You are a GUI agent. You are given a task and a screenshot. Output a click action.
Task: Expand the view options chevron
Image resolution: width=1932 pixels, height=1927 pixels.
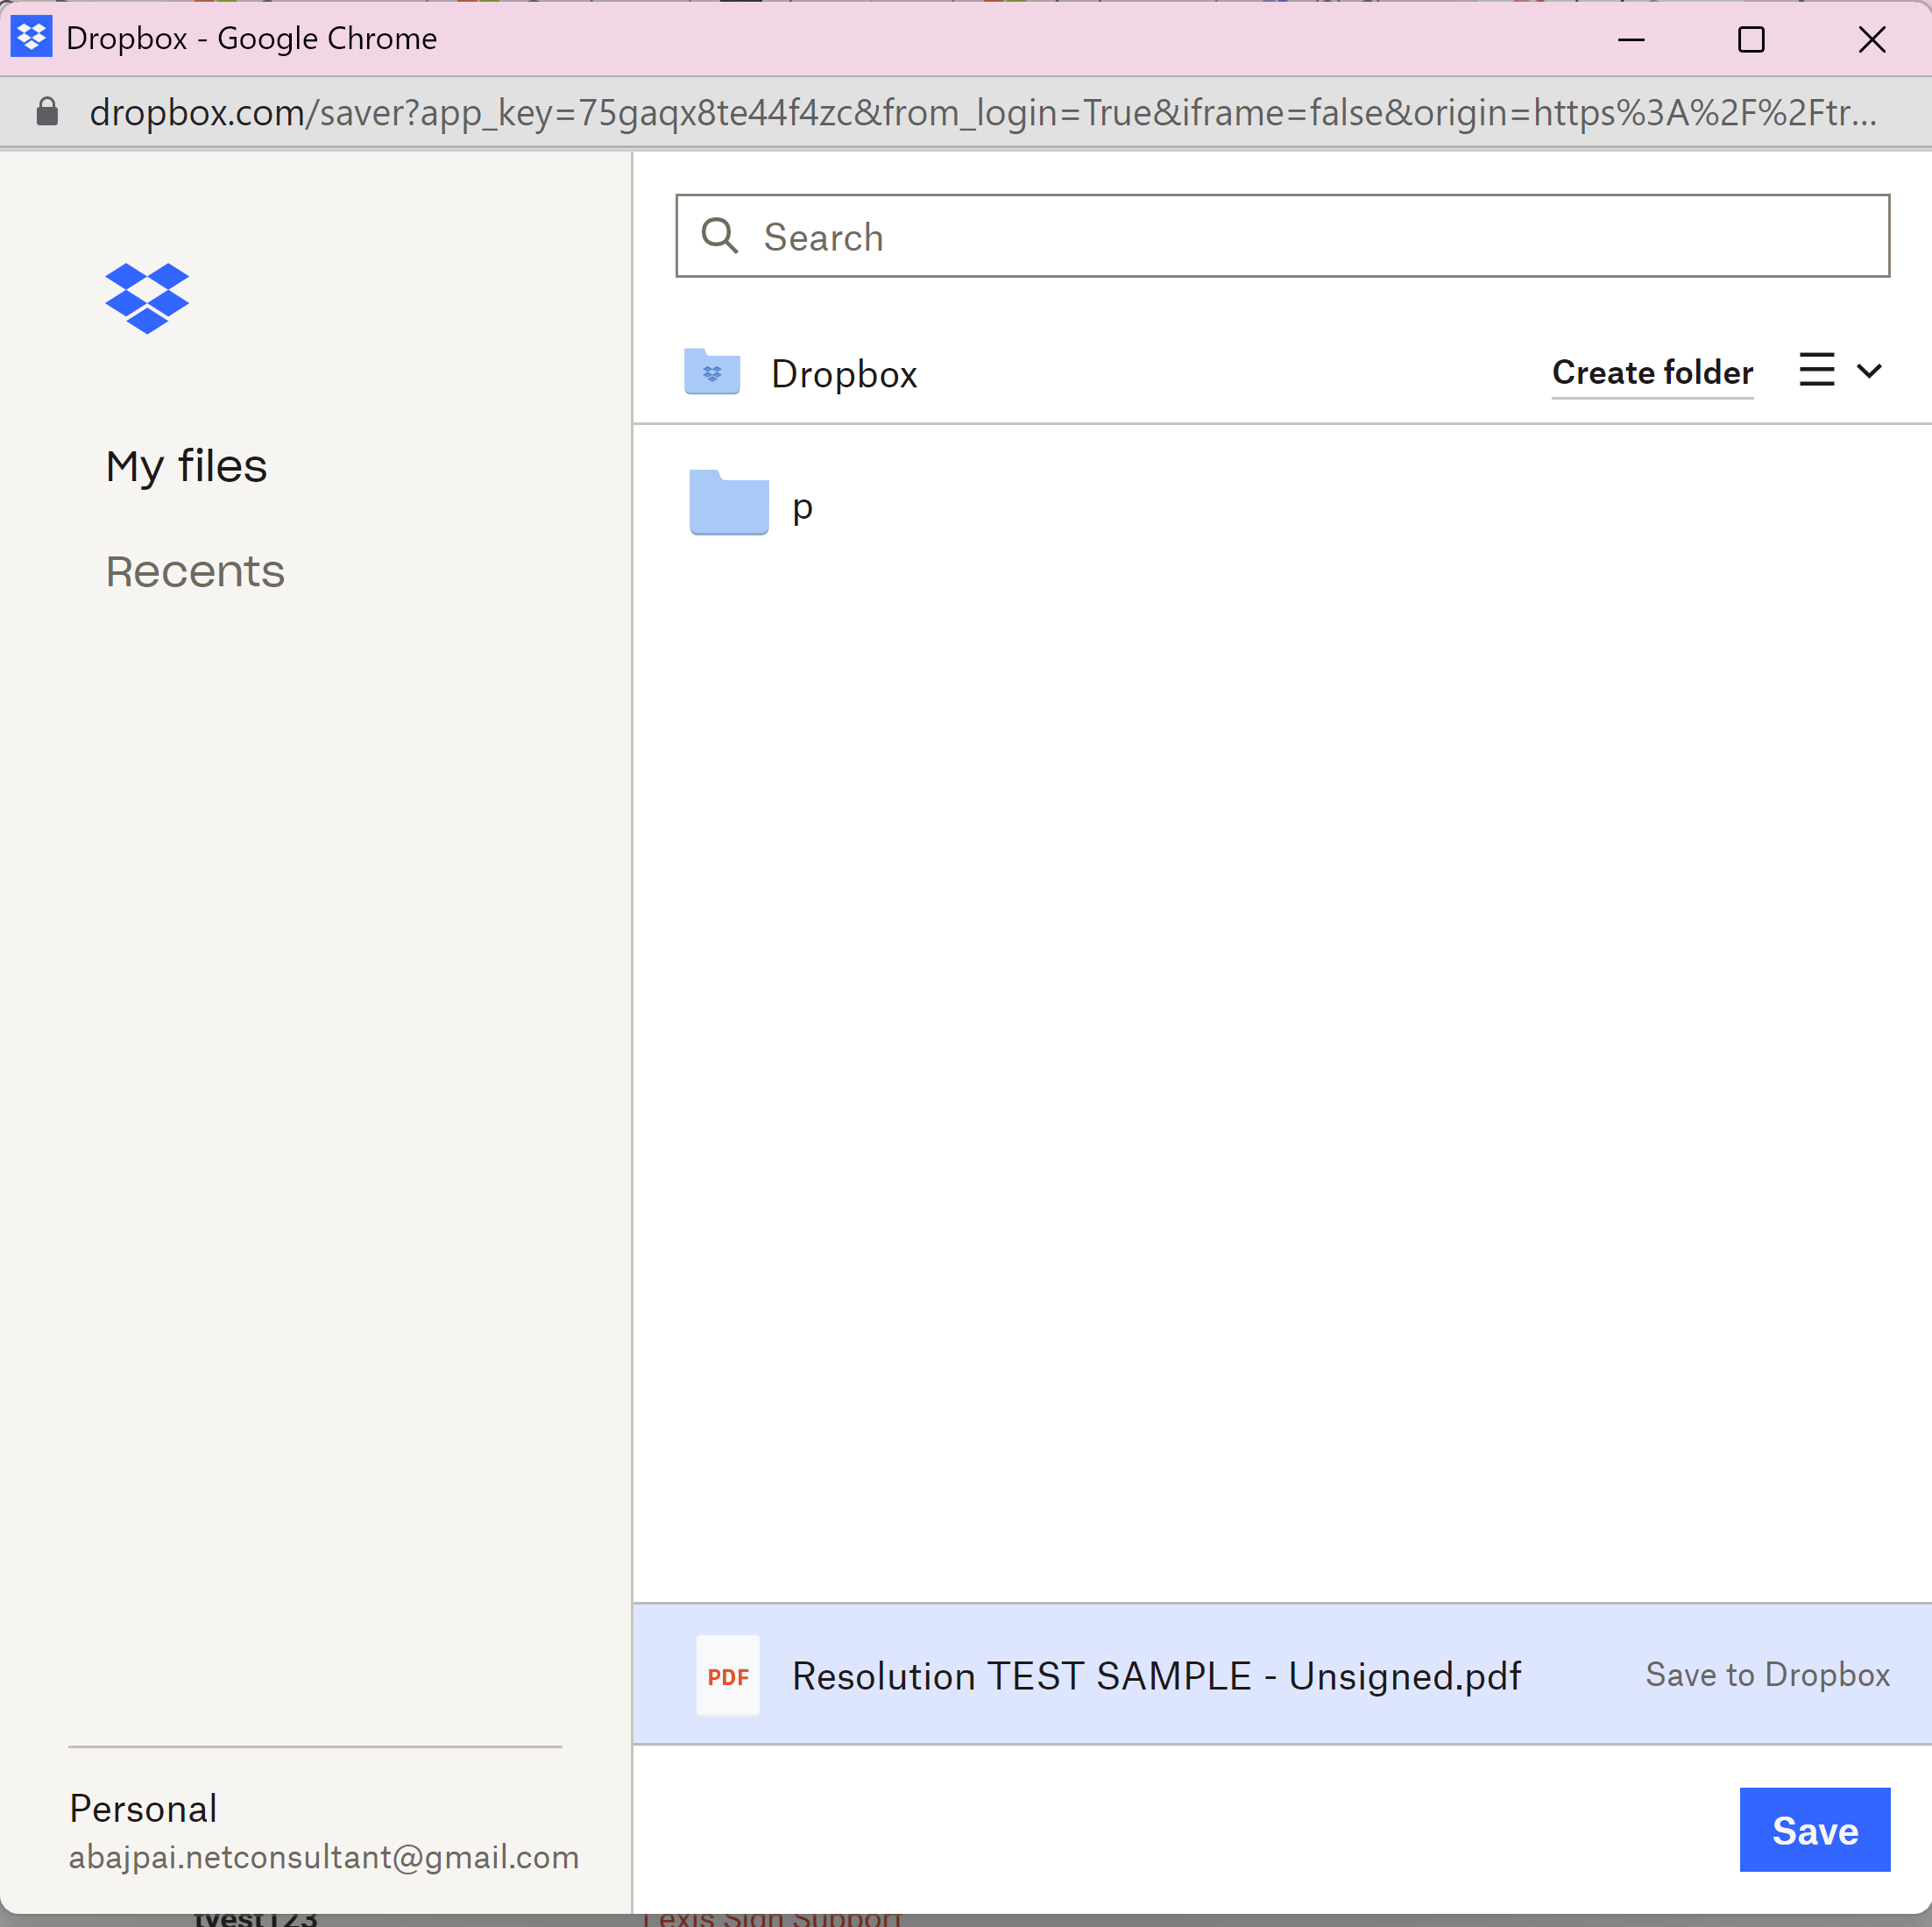[1869, 371]
